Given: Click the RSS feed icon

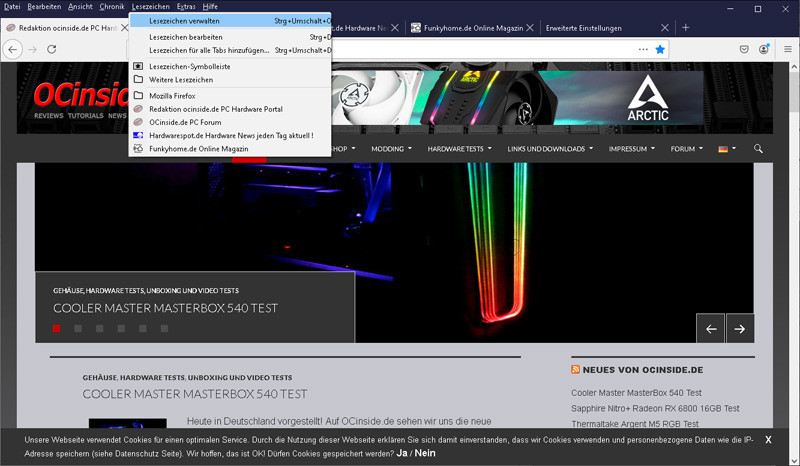Looking at the screenshot, I should (x=576, y=370).
